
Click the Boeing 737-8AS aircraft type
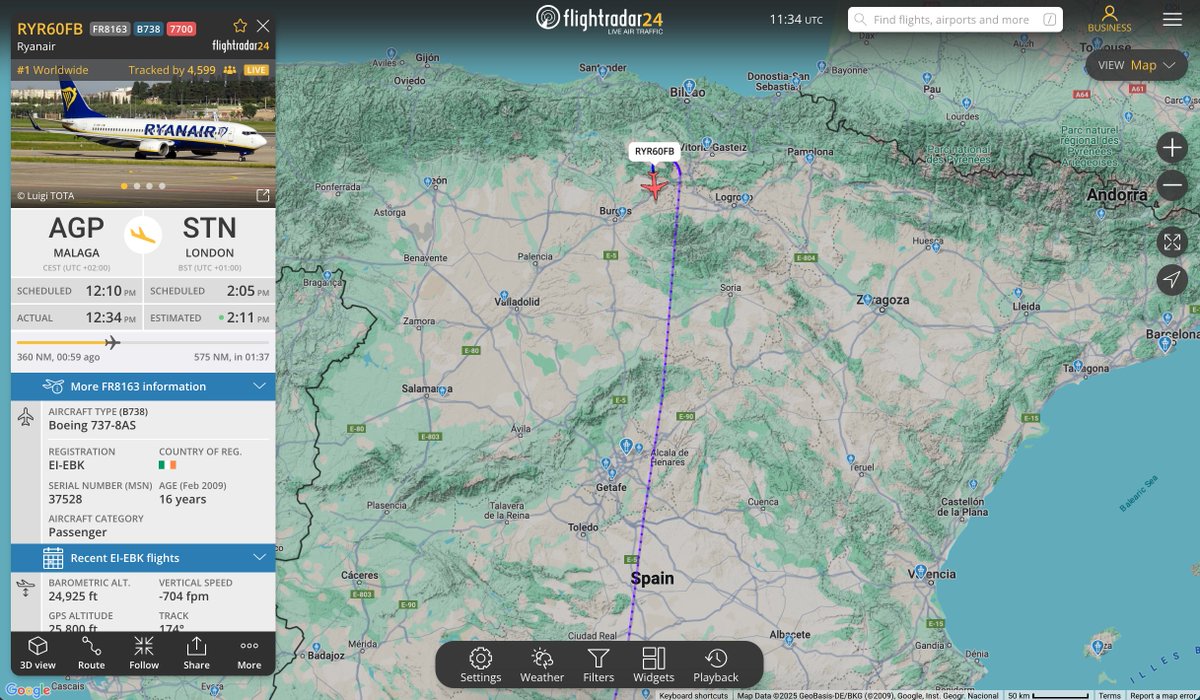92,425
